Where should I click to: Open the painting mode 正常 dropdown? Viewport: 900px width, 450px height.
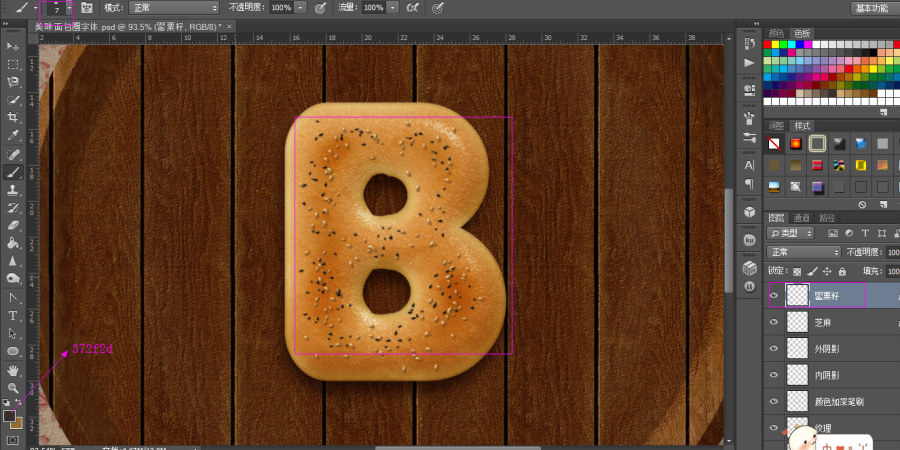click(174, 7)
